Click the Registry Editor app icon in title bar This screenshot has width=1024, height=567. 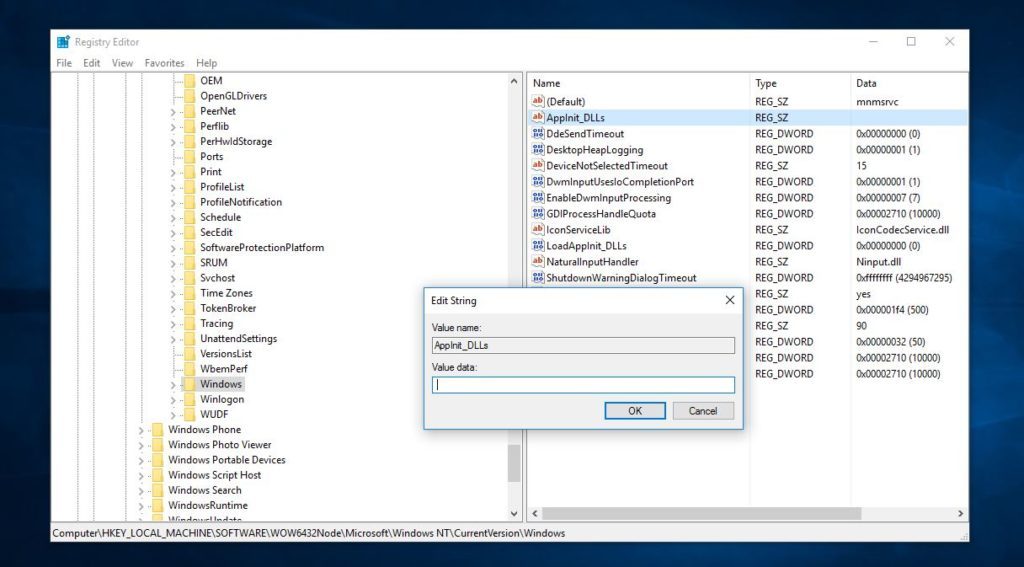pos(63,42)
